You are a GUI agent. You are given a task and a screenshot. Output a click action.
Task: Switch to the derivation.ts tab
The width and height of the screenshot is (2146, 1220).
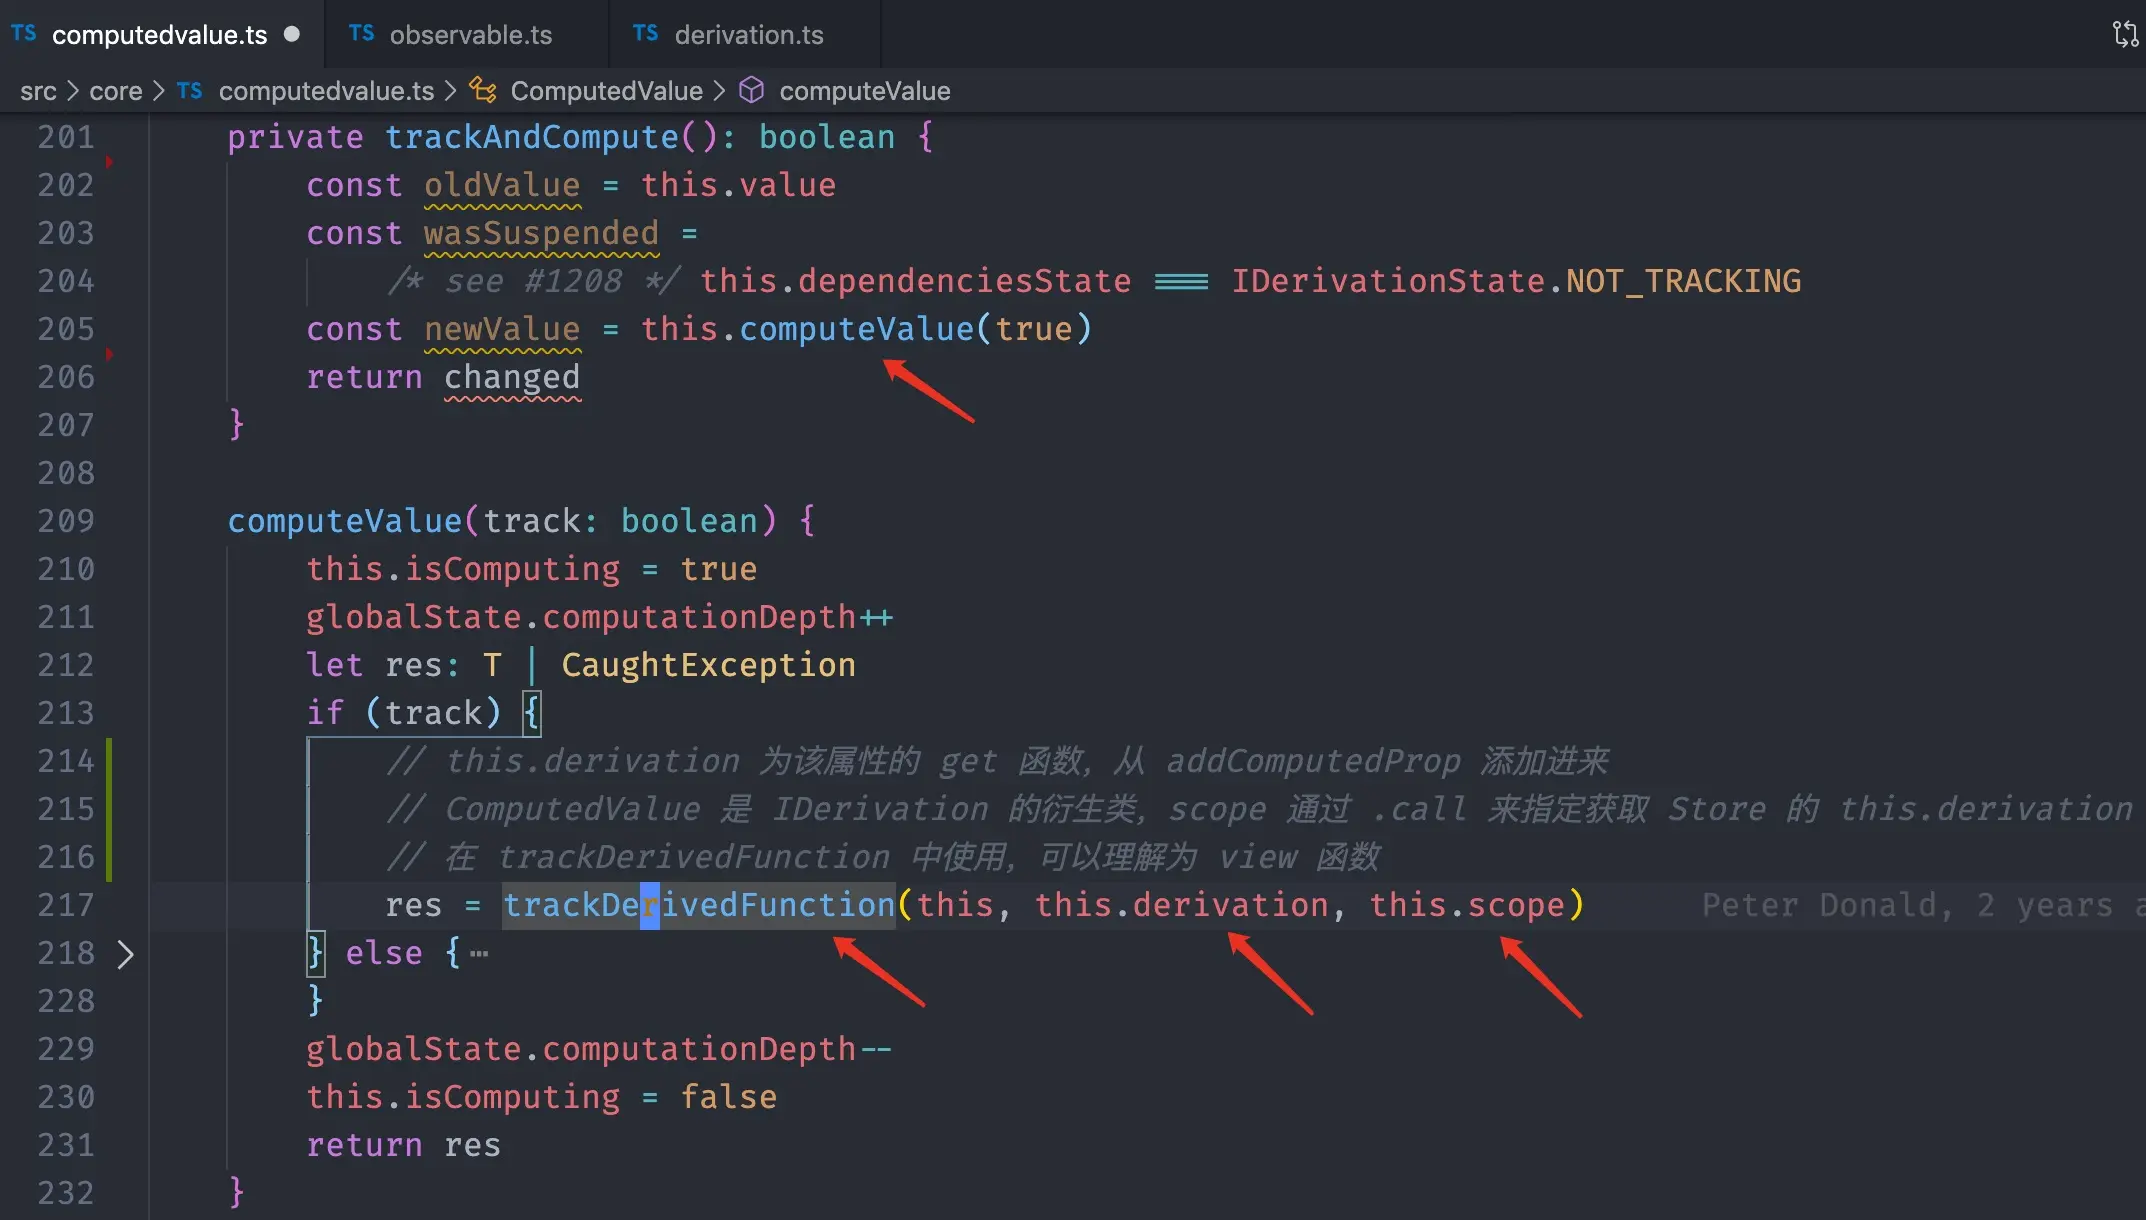pos(748,35)
